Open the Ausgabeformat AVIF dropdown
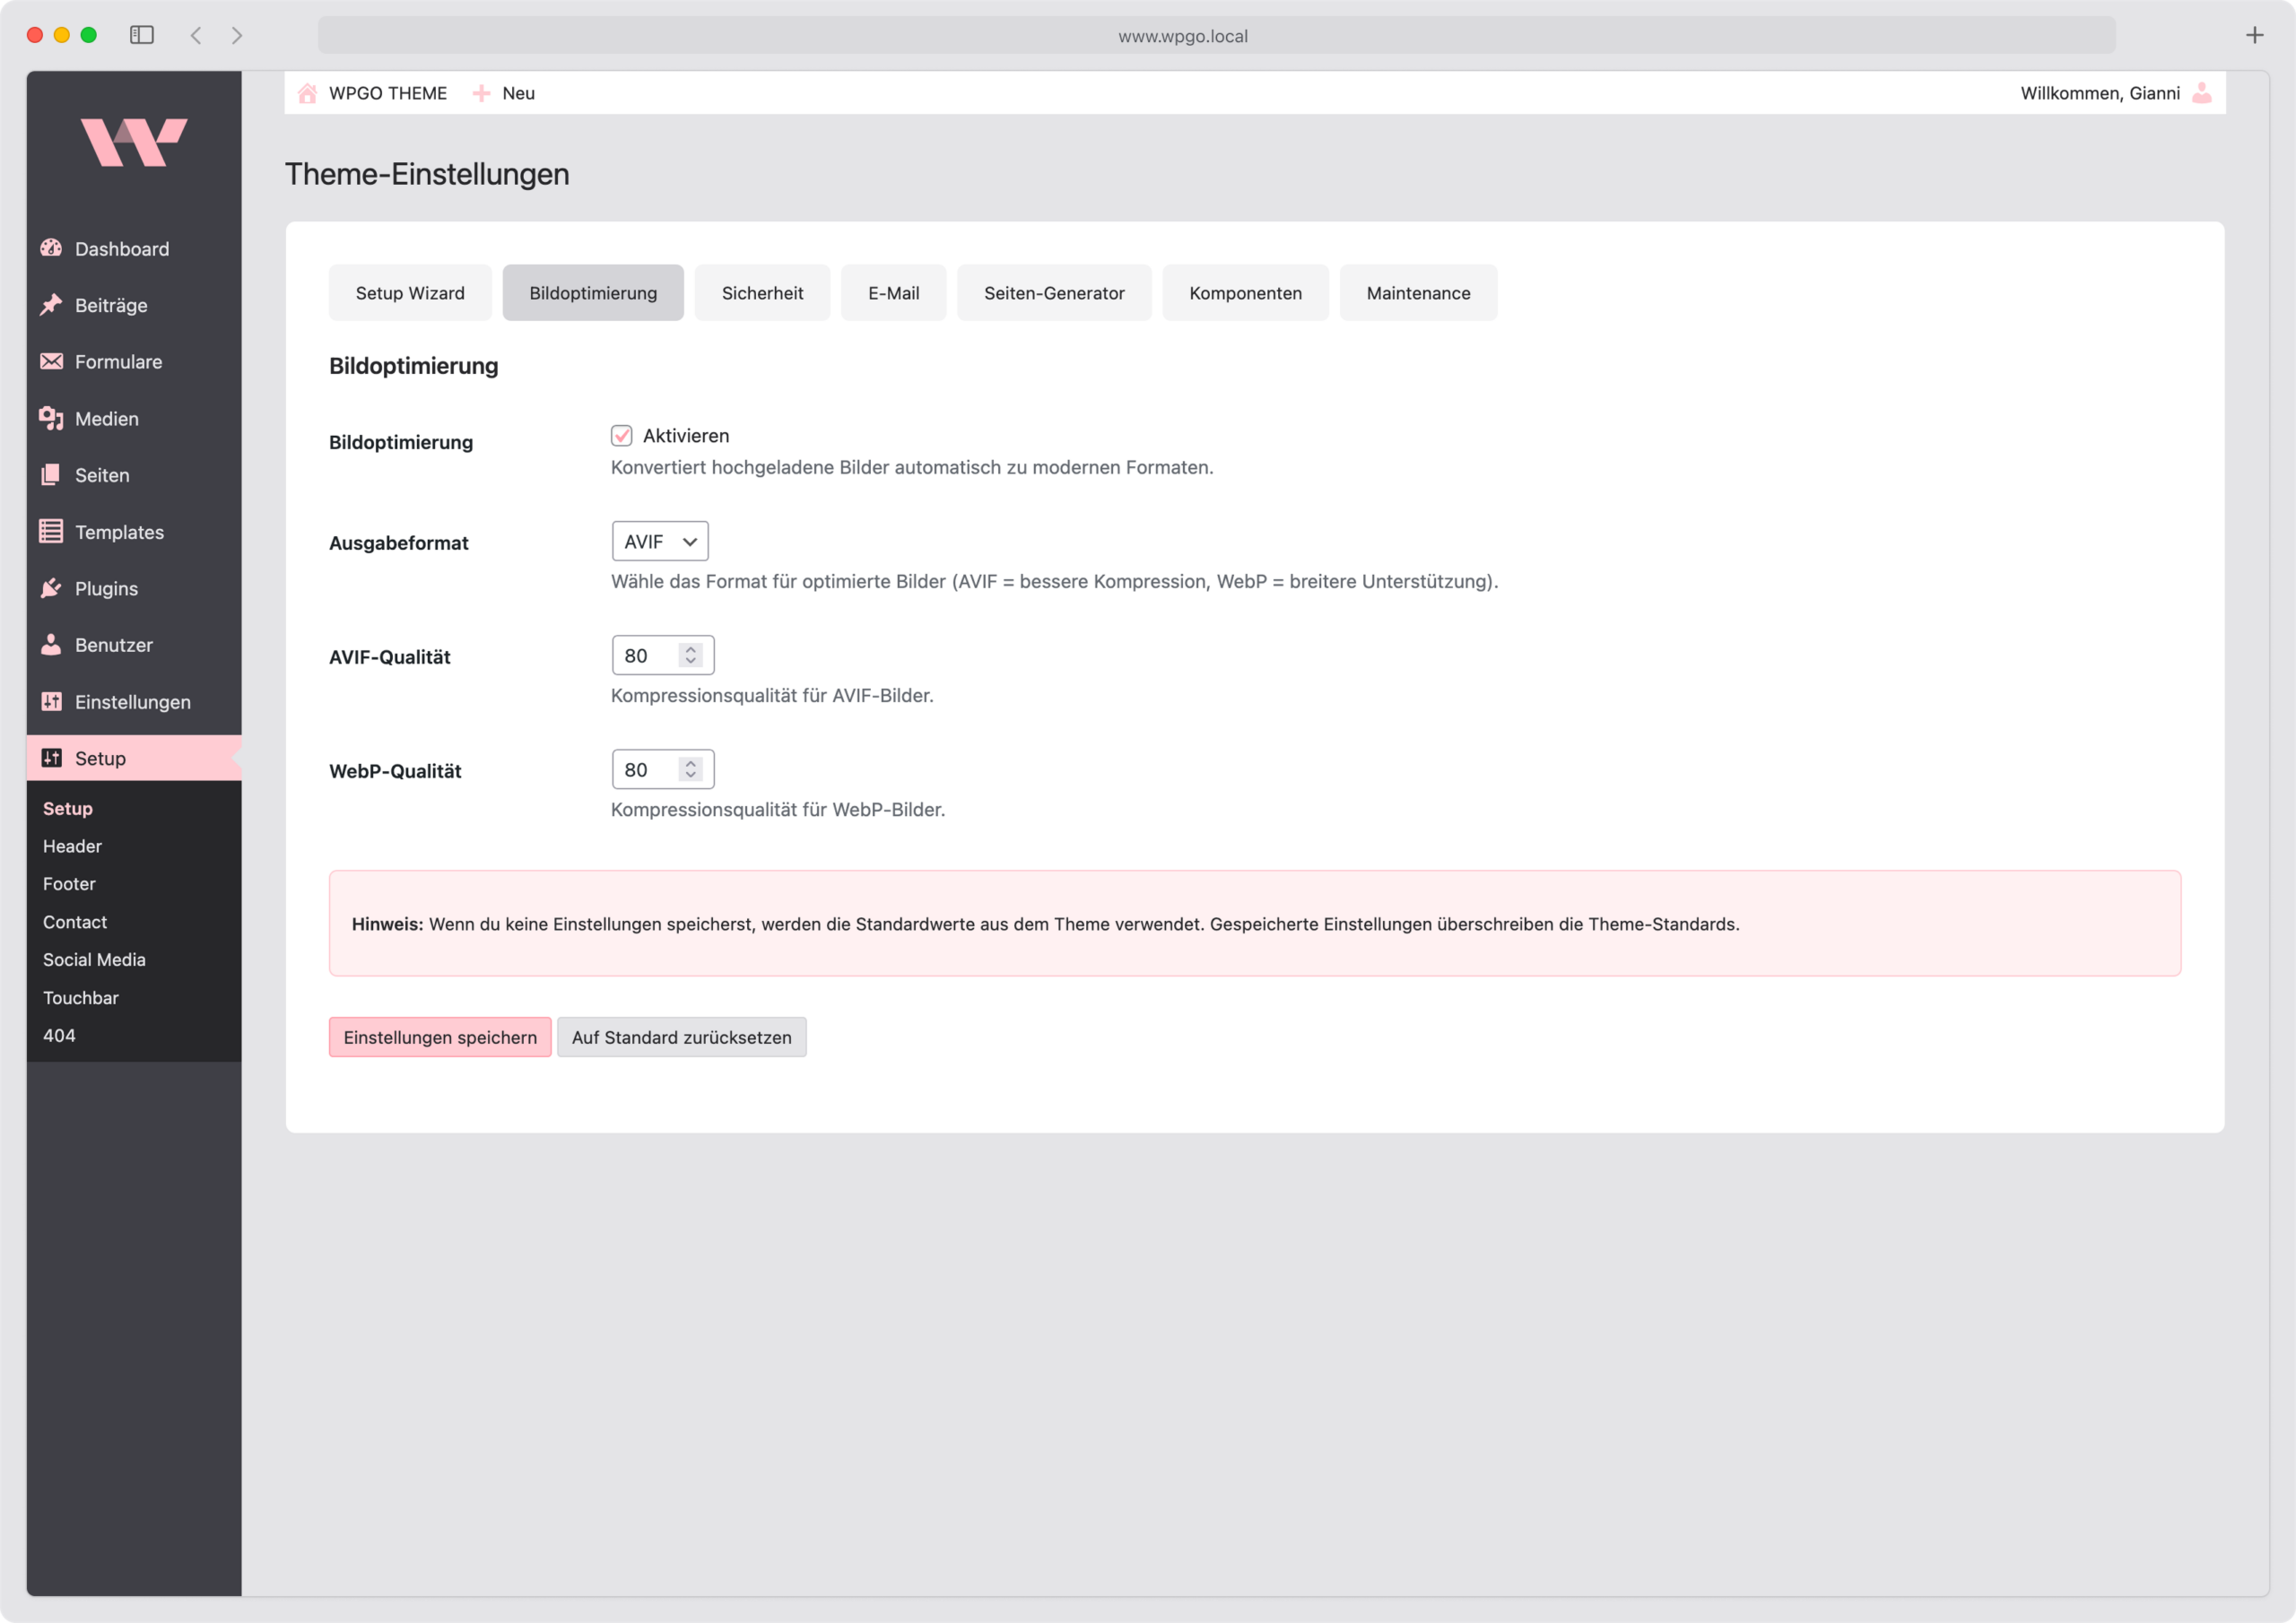The width and height of the screenshot is (2296, 1623). [x=660, y=541]
